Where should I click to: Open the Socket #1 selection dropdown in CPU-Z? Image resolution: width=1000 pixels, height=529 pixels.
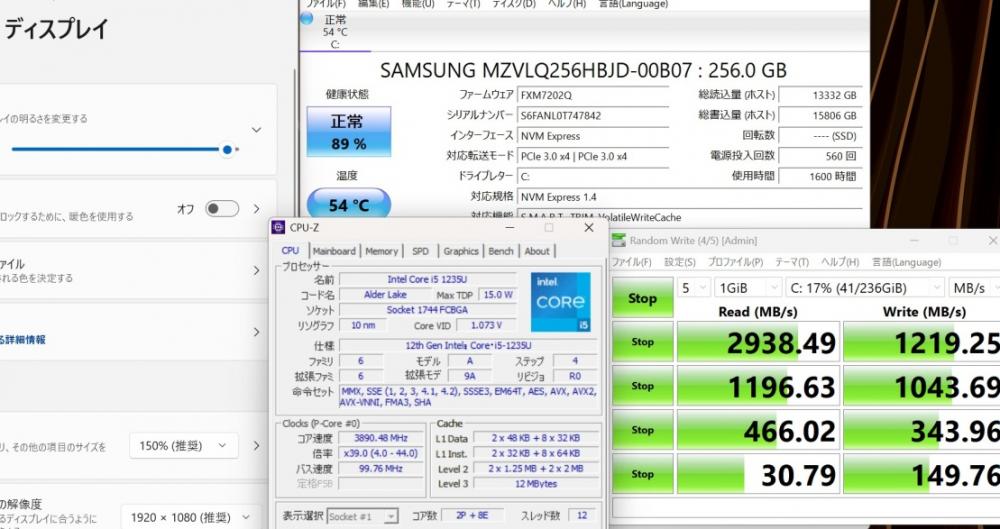[363, 516]
